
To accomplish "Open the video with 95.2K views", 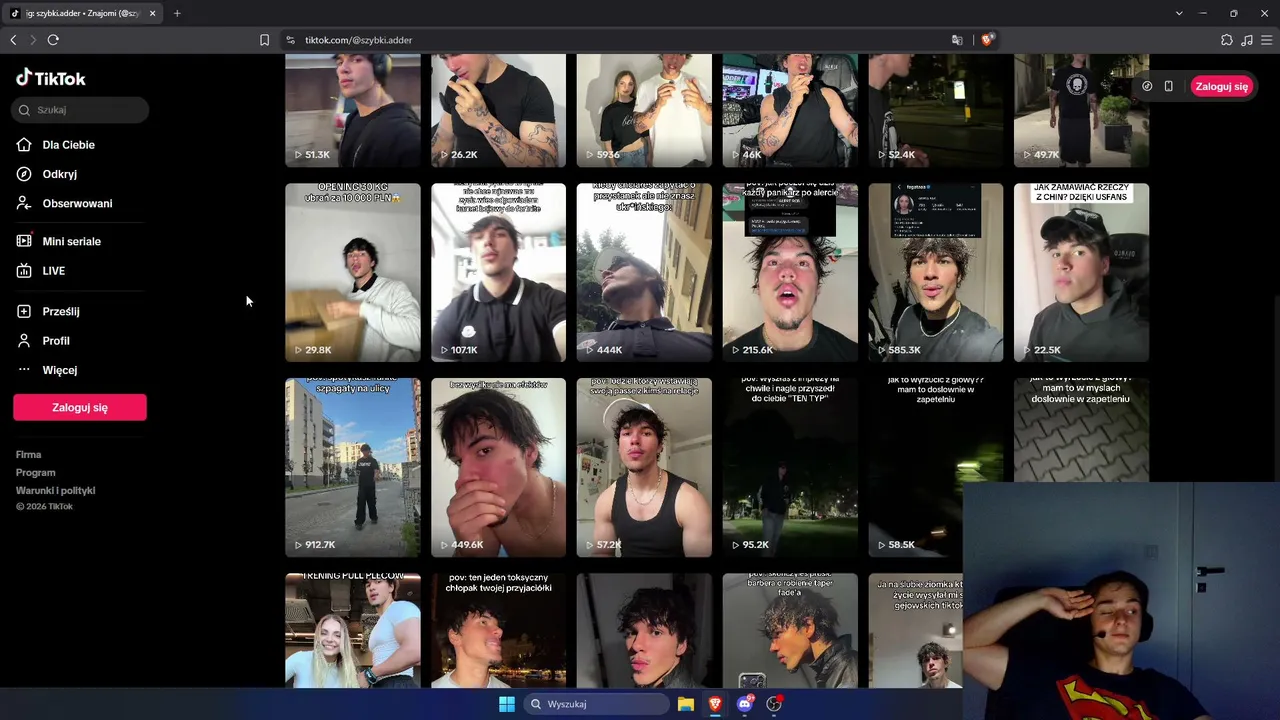I will pyautogui.click(x=790, y=467).
